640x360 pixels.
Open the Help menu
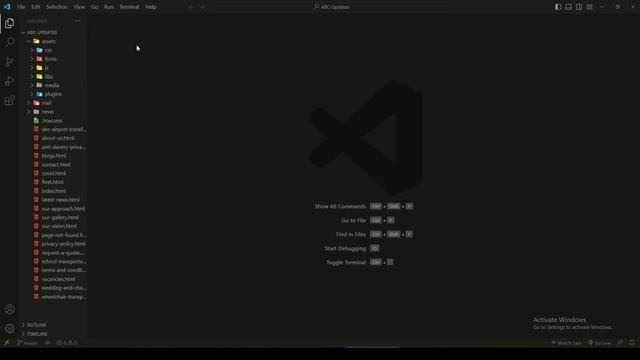point(151,7)
